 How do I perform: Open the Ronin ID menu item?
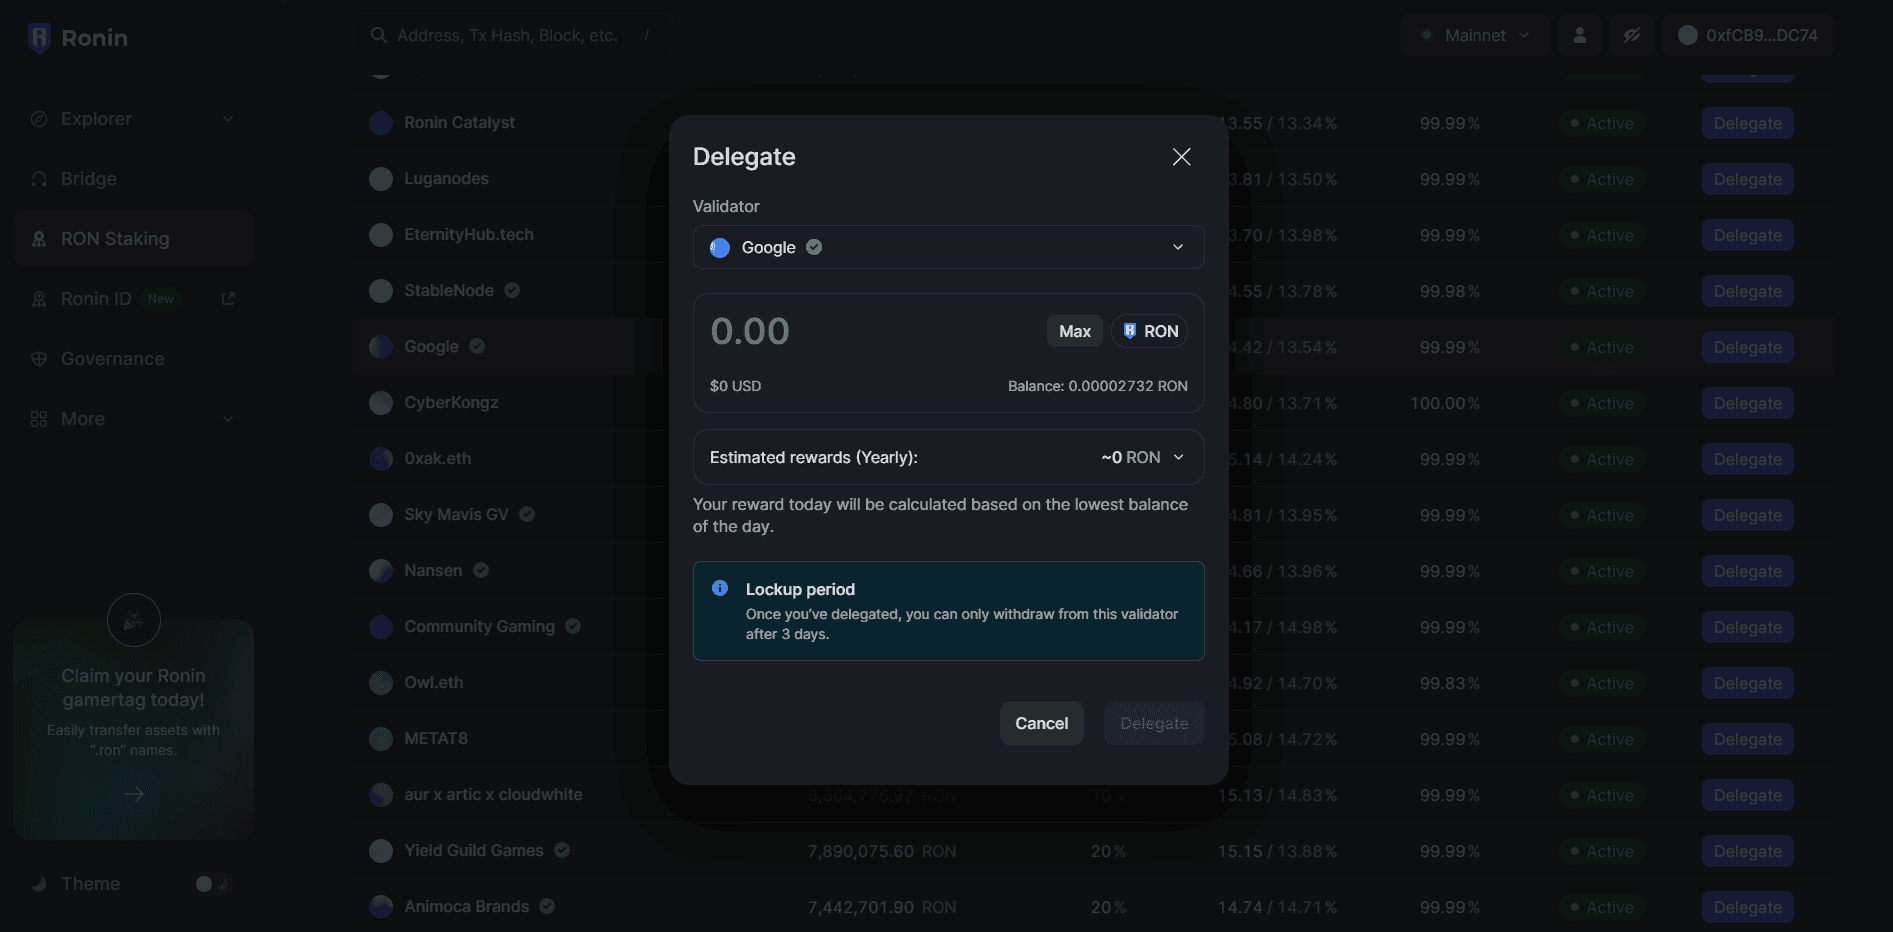point(94,298)
